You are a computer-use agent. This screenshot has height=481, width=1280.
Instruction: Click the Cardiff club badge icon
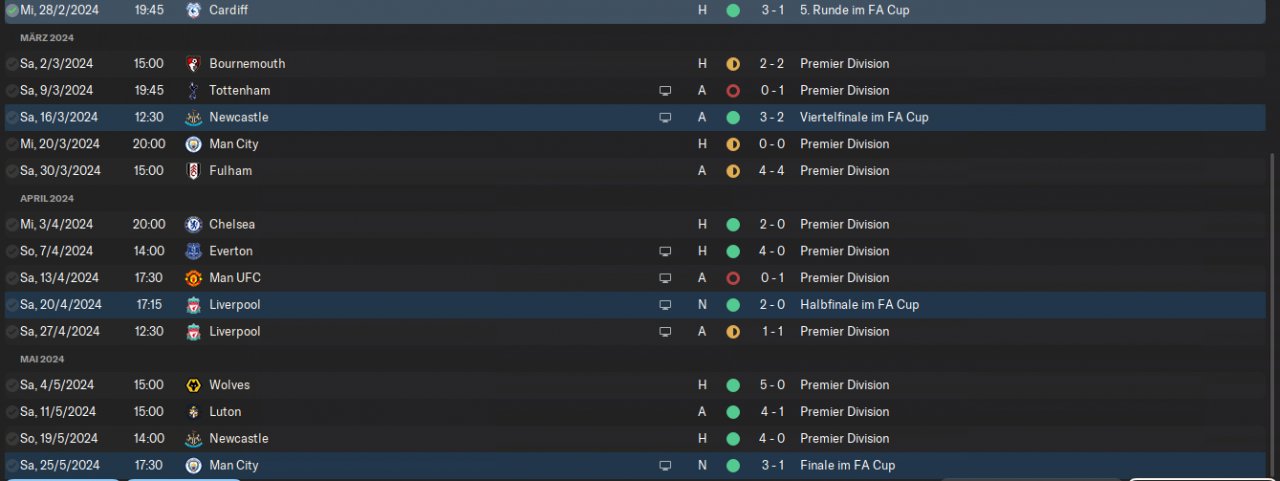193,10
